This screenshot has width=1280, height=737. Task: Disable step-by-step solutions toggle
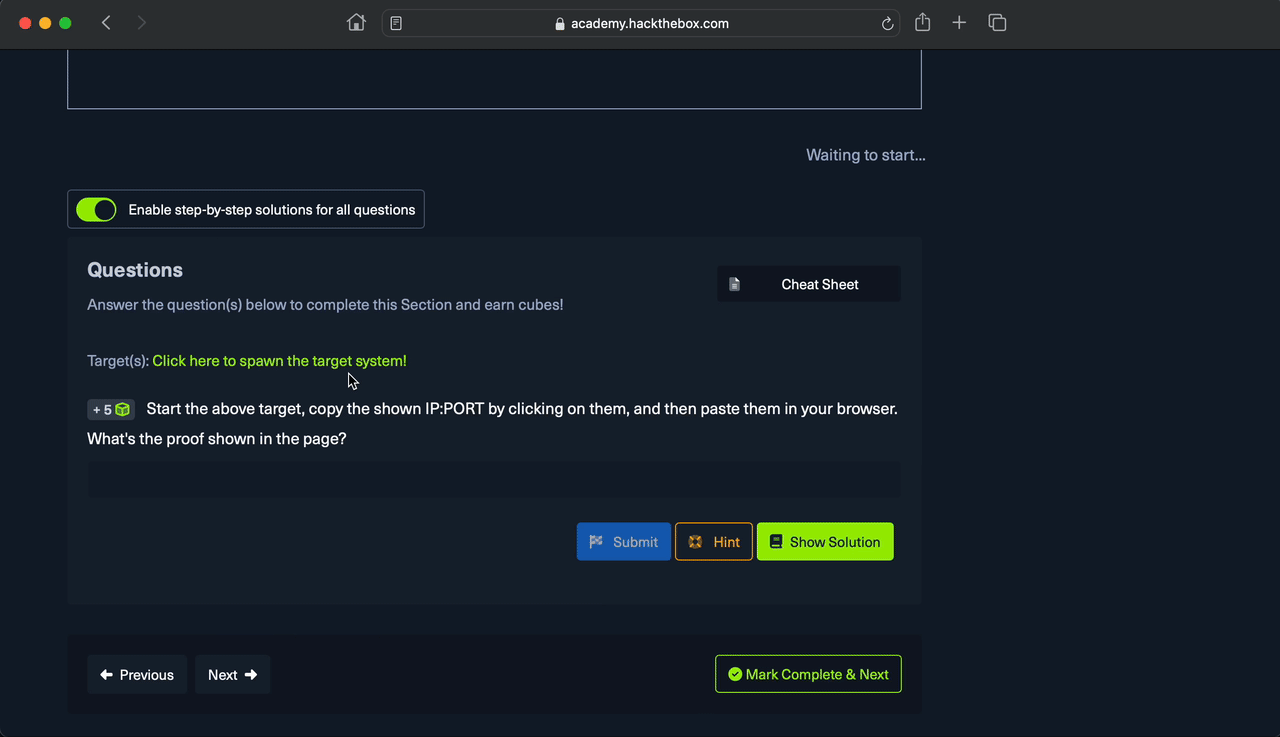click(x=97, y=210)
